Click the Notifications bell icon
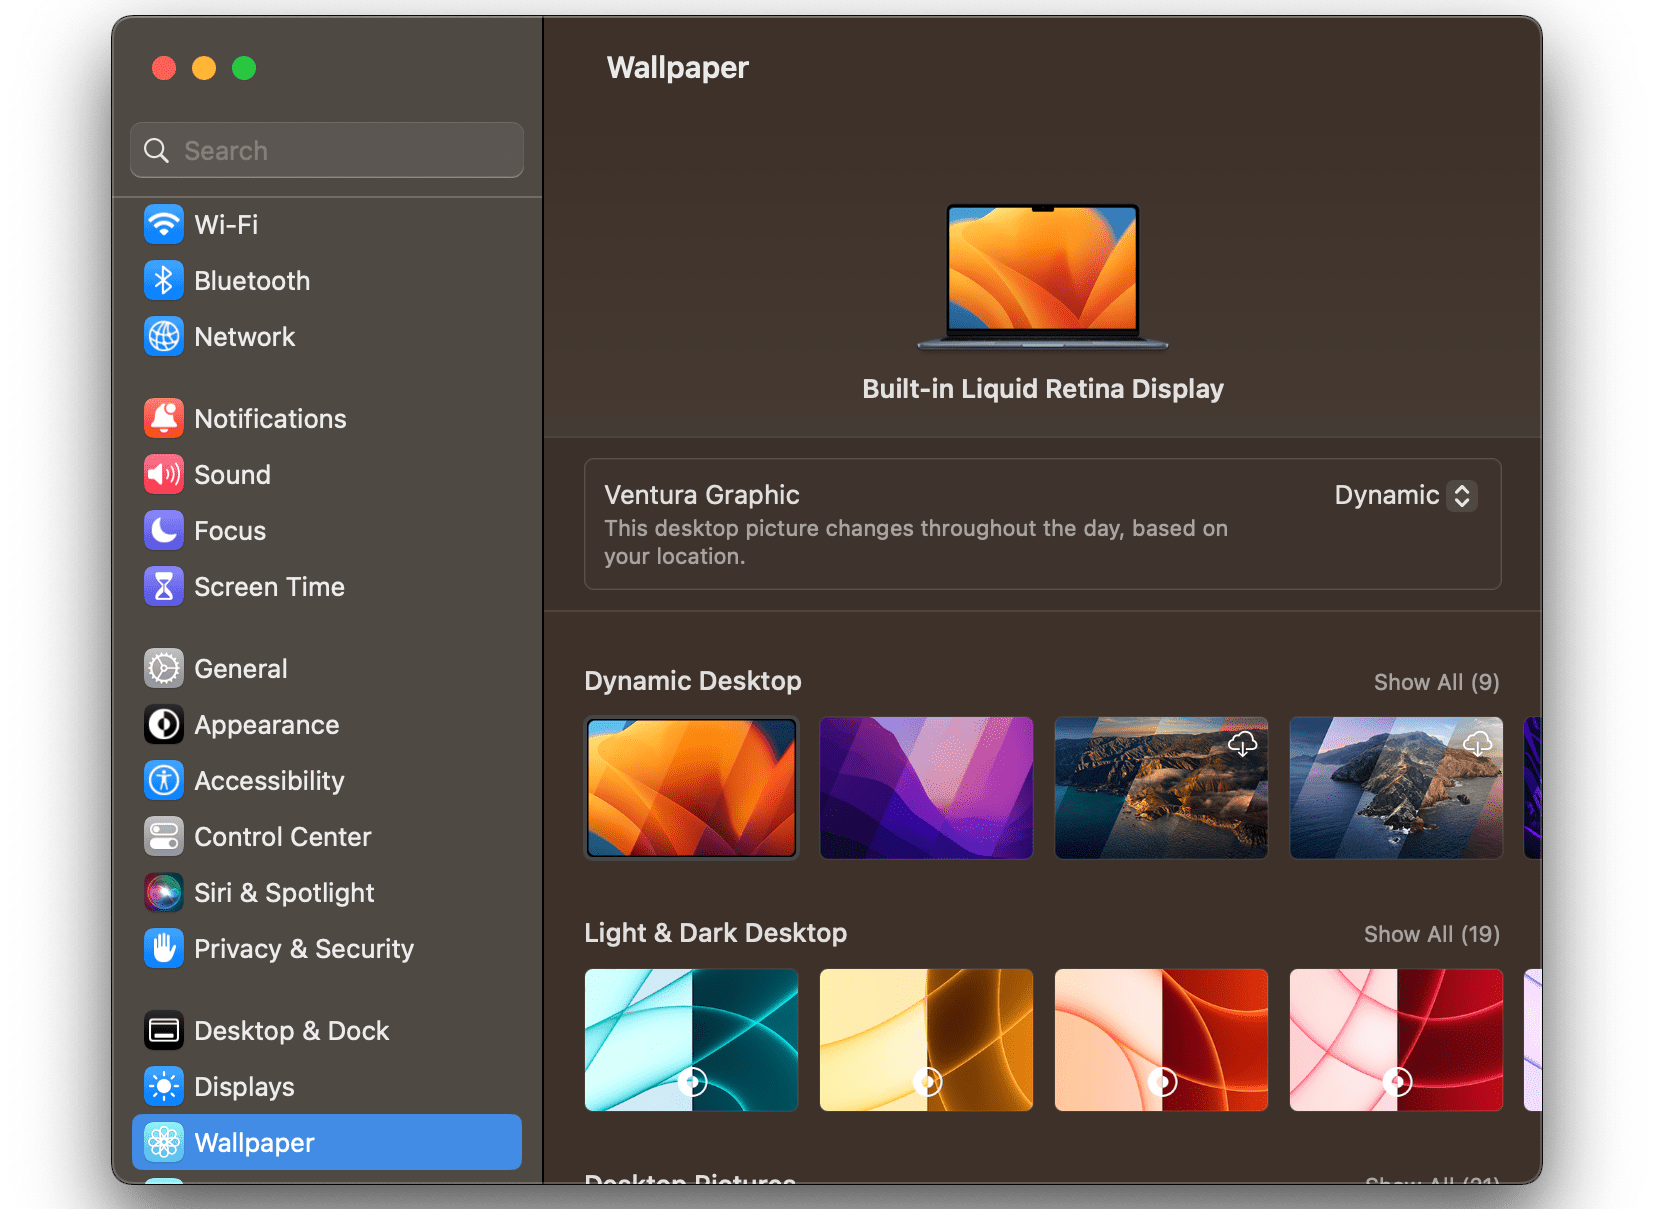 (163, 418)
